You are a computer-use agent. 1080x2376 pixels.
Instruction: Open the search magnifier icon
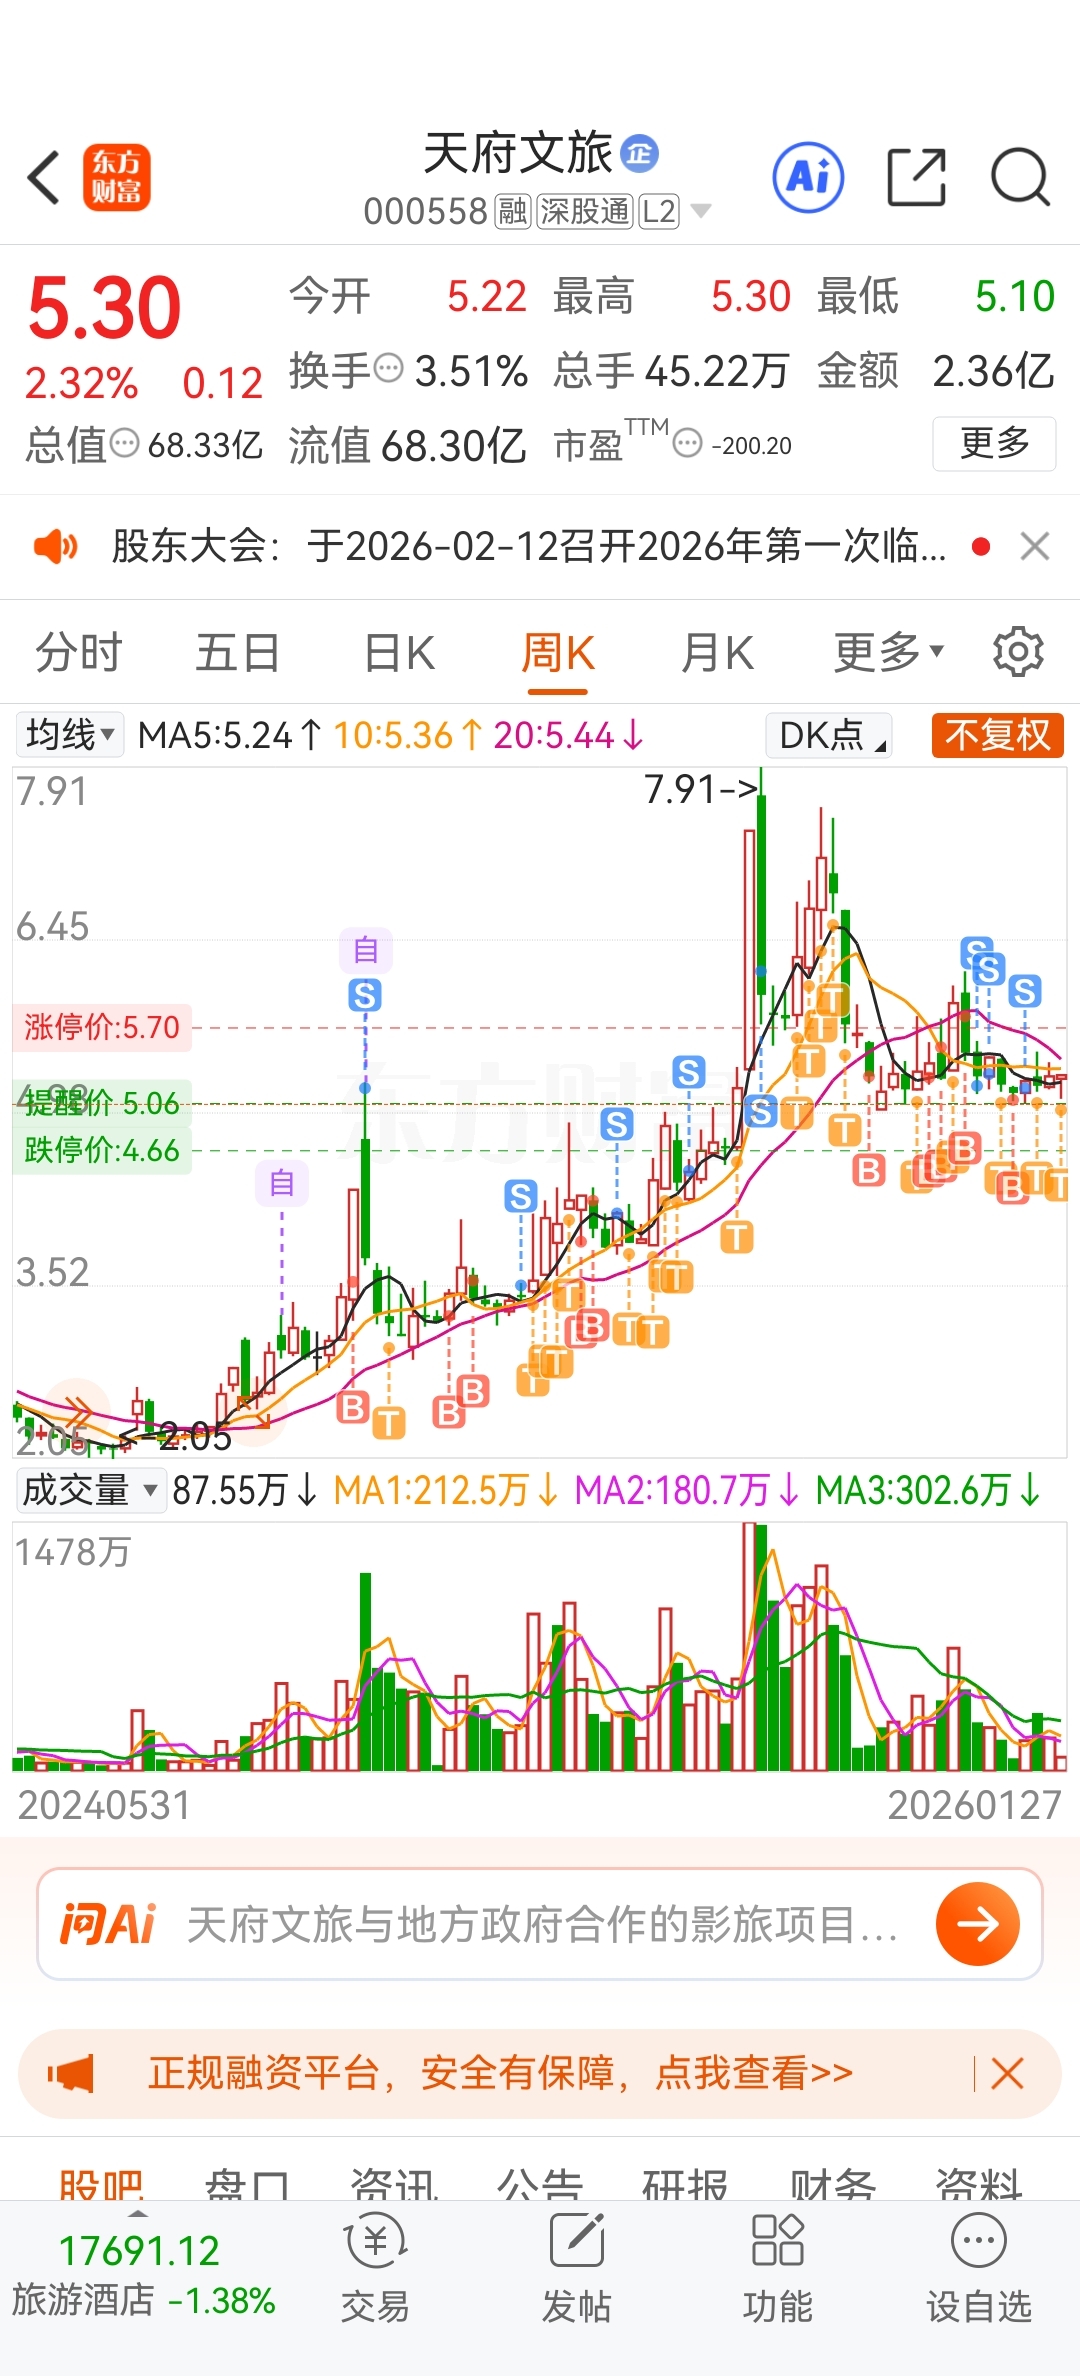click(x=1020, y=178)
